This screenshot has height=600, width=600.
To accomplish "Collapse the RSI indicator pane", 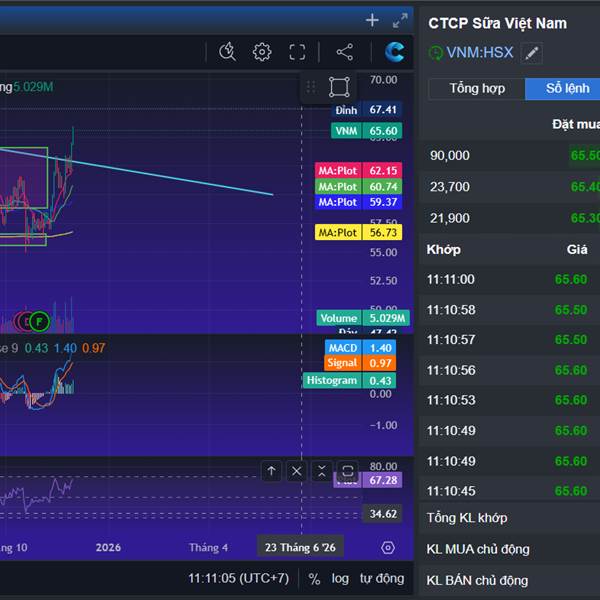I will [321, 470].
